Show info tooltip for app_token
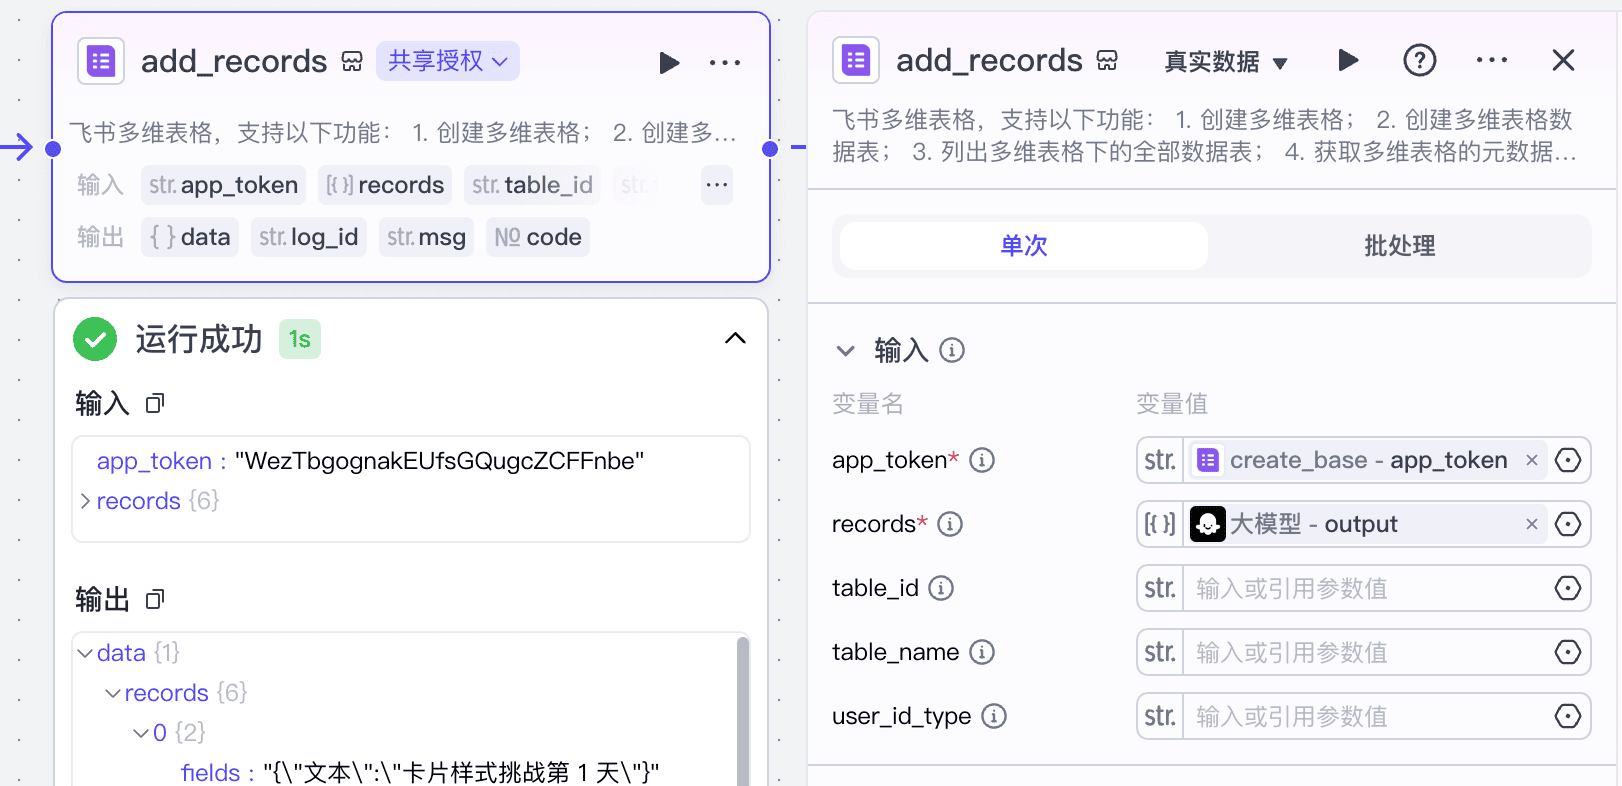 (x=982, y=460)
